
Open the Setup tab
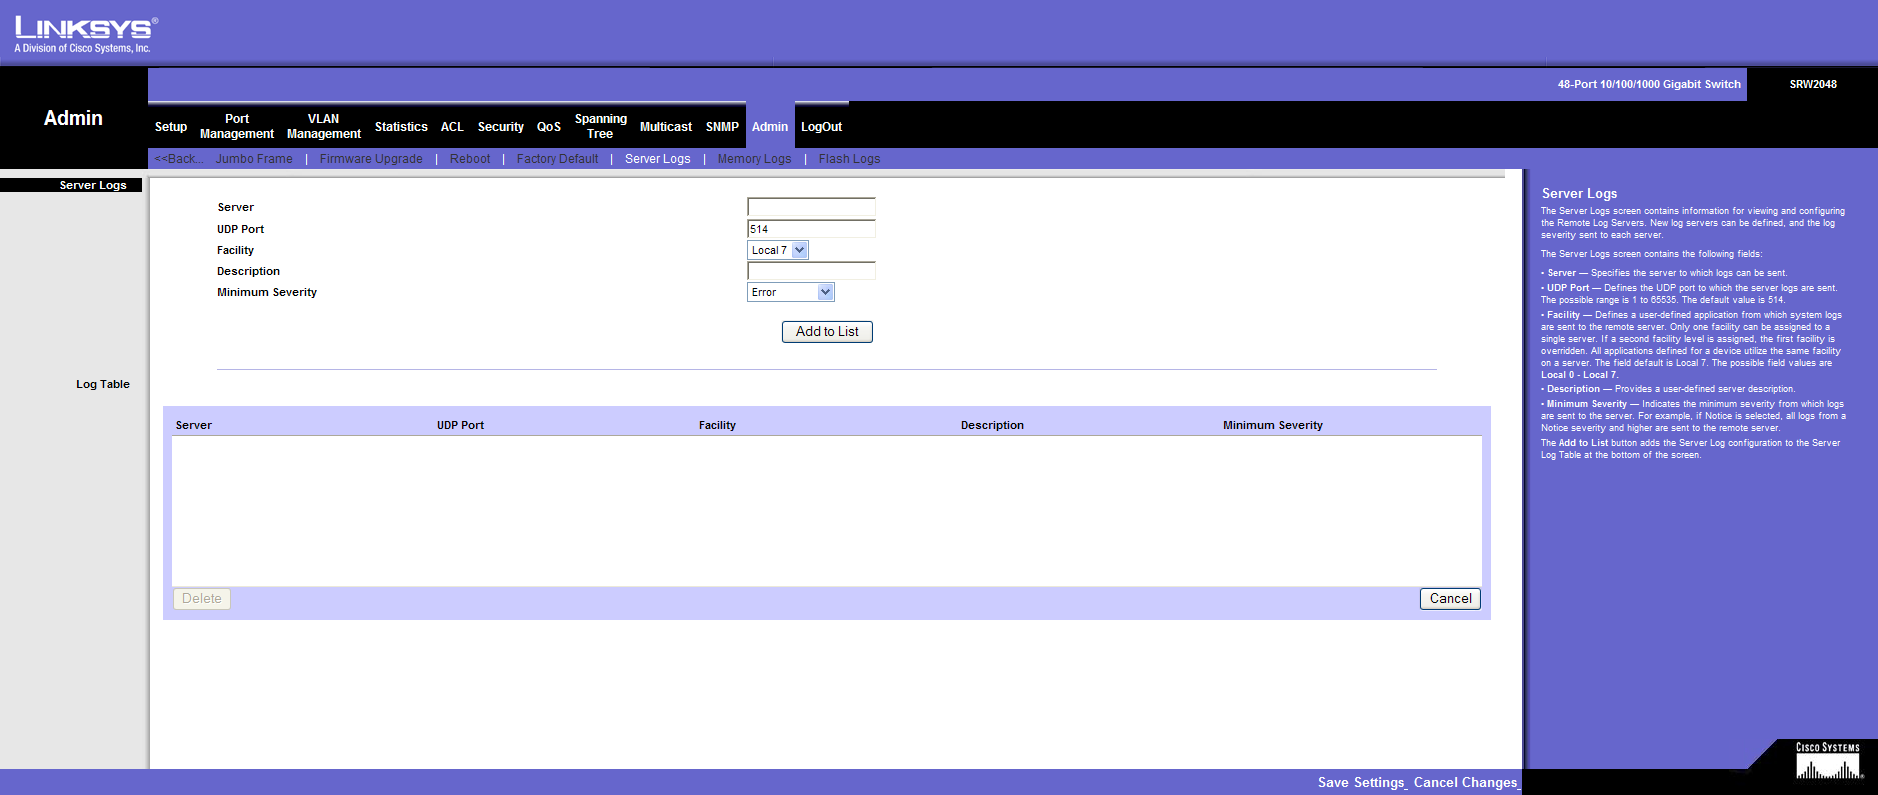click(x=171, y=127)
